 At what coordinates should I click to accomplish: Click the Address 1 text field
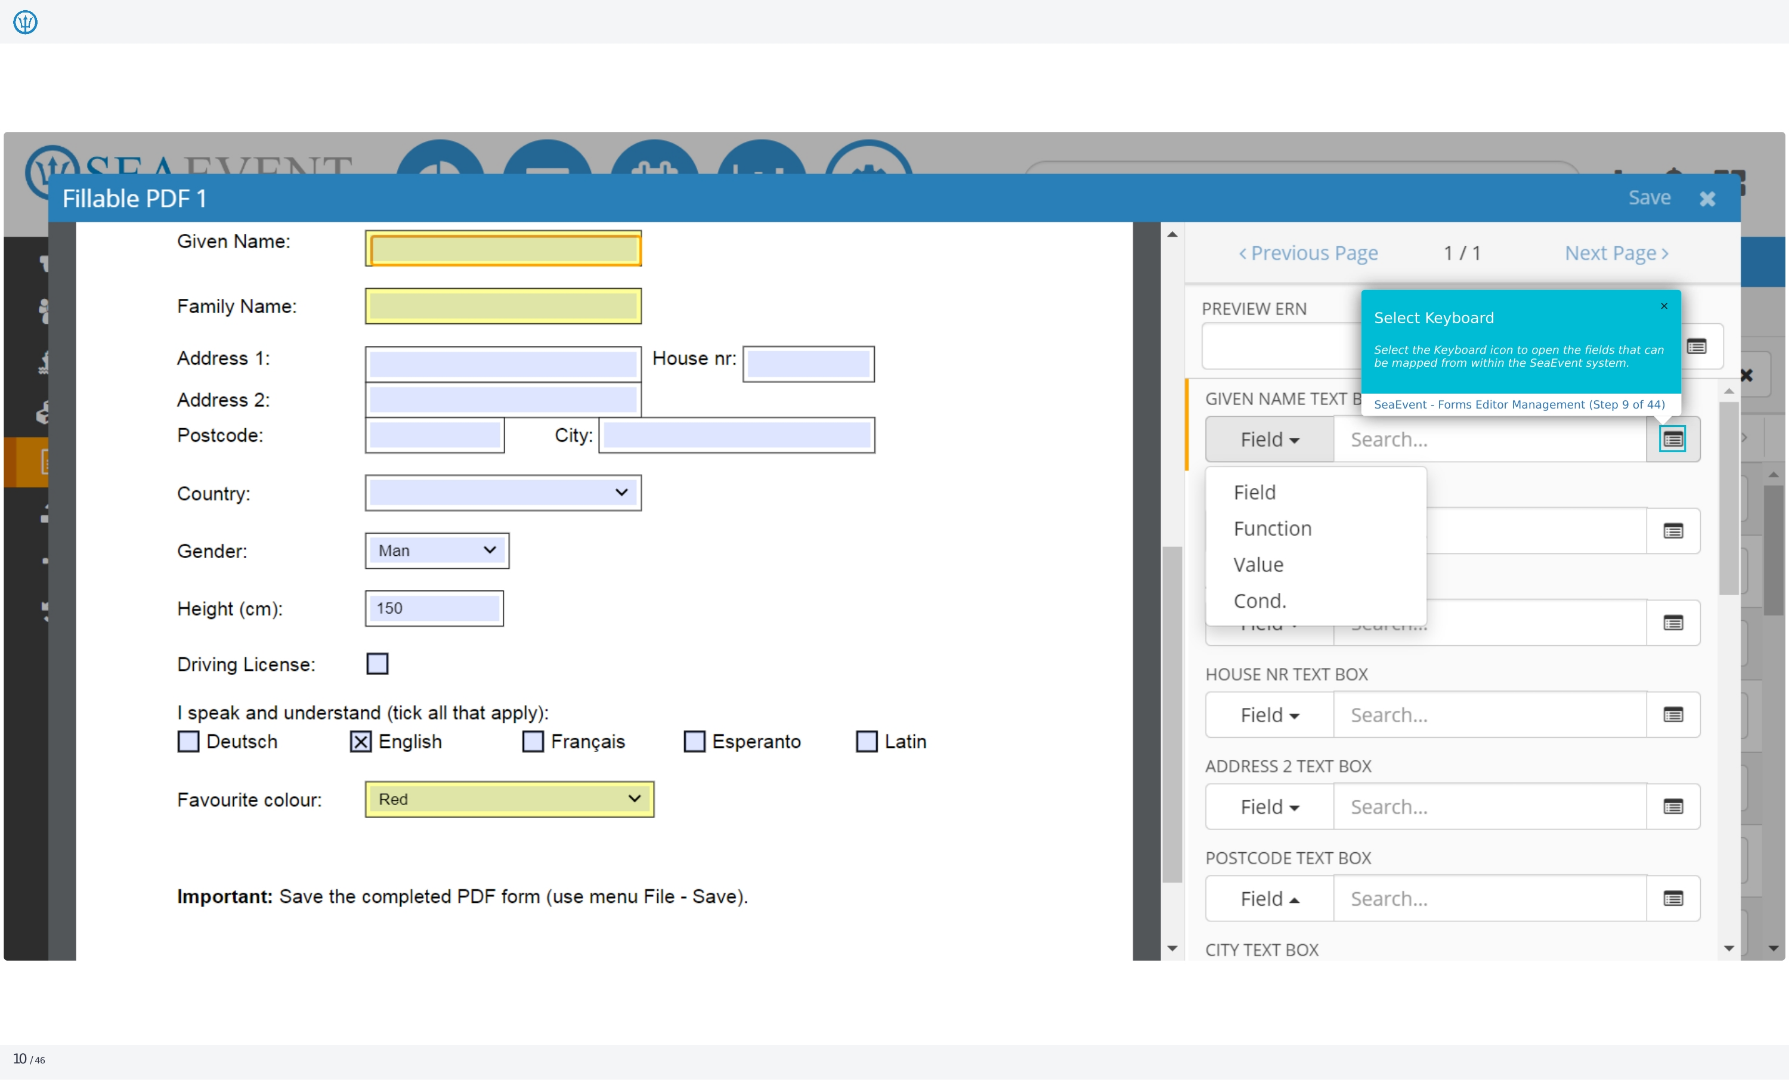(503, 364)
